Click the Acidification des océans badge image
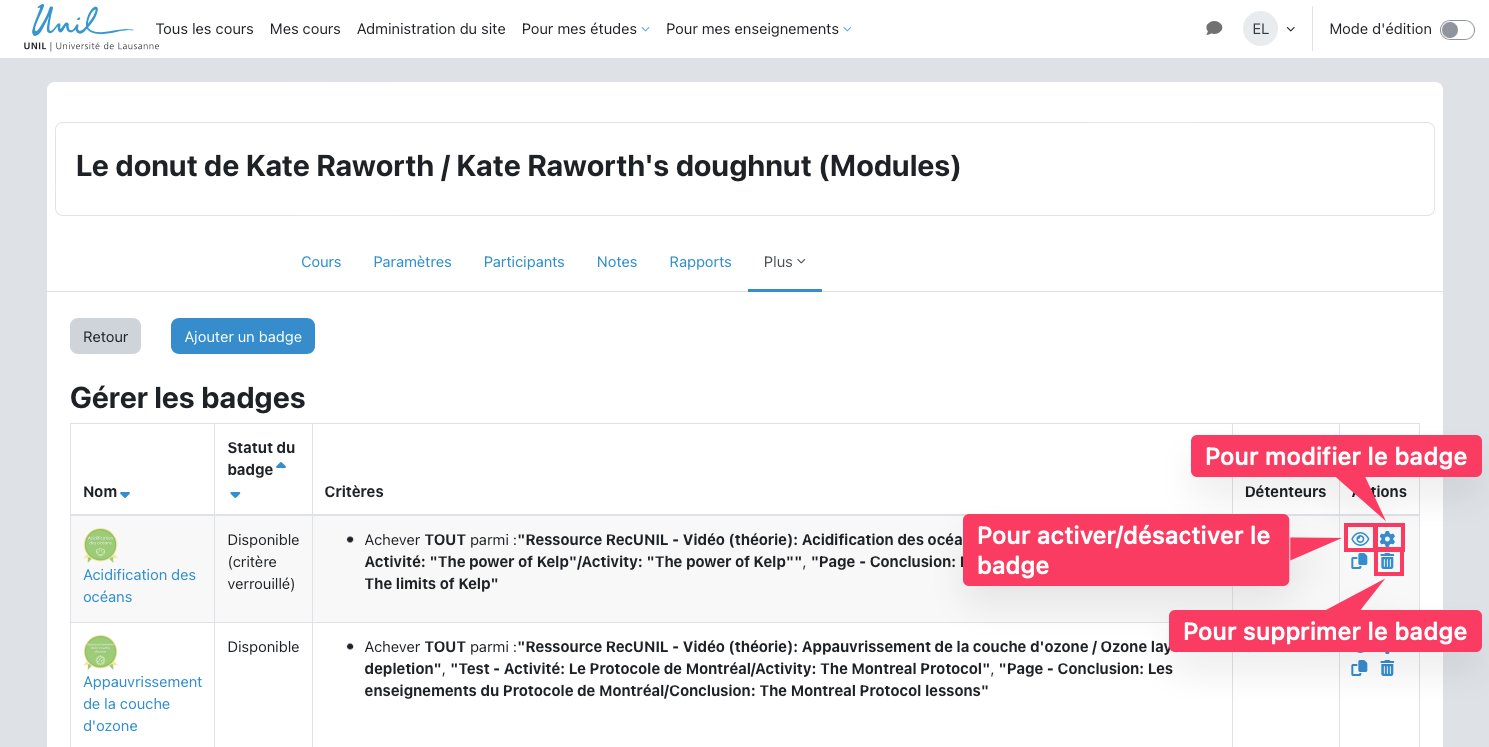 [101, 545]
